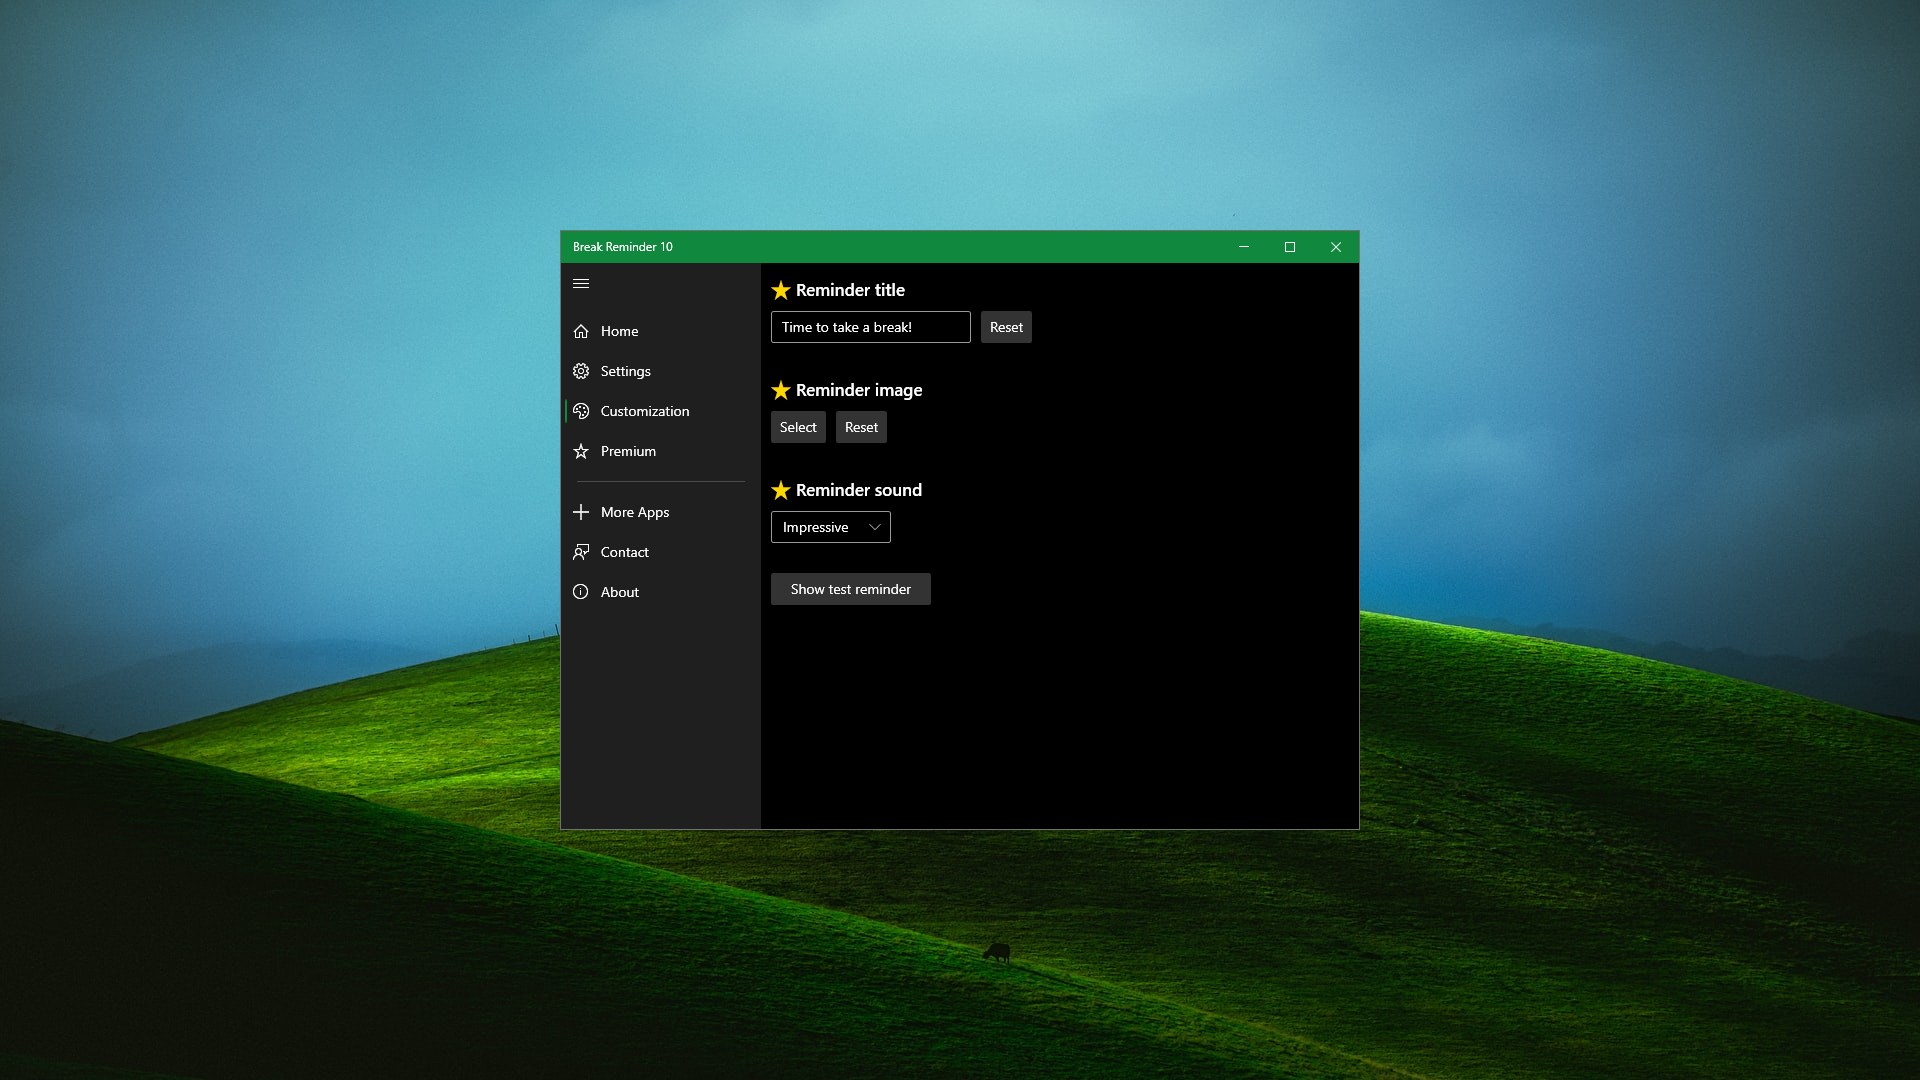Open the Premium page label
This screenshot has width=1920, height=1080.
click(x=628, y=451)
